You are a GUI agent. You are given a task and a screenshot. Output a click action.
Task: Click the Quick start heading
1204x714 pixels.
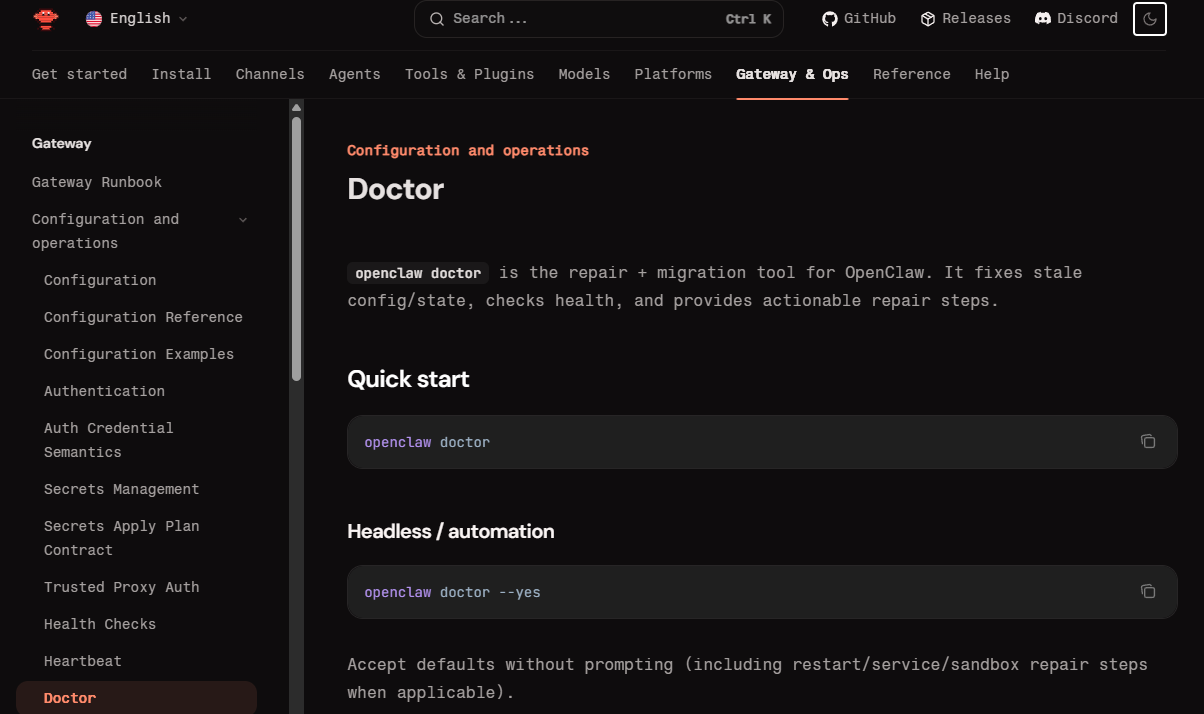coord(408,379)
